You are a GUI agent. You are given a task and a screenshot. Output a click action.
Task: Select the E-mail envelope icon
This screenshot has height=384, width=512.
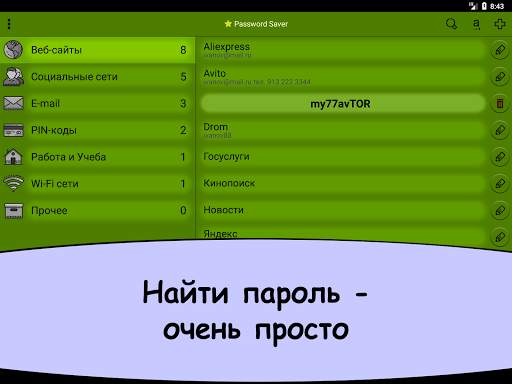(x=13, y=103)
